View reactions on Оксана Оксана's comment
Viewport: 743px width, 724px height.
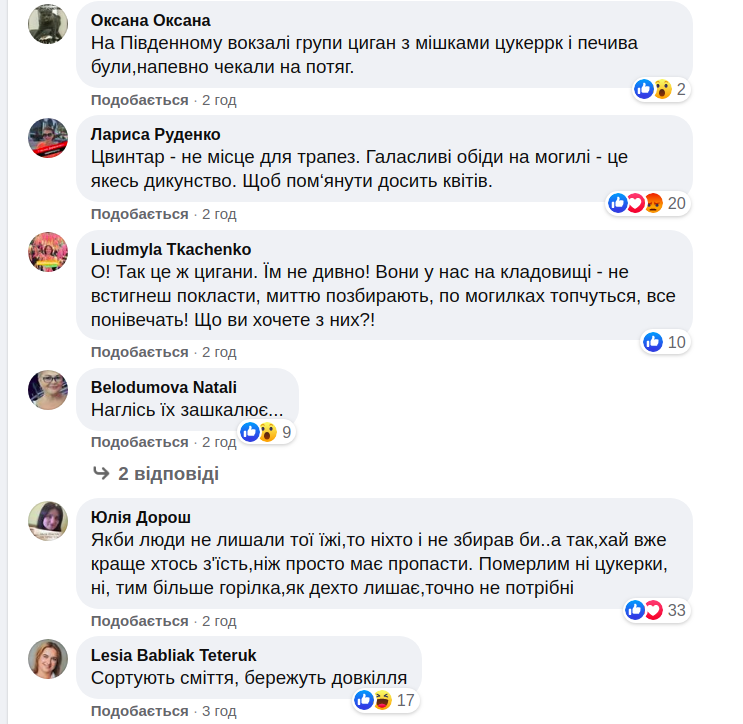click(x=660, y=89)
